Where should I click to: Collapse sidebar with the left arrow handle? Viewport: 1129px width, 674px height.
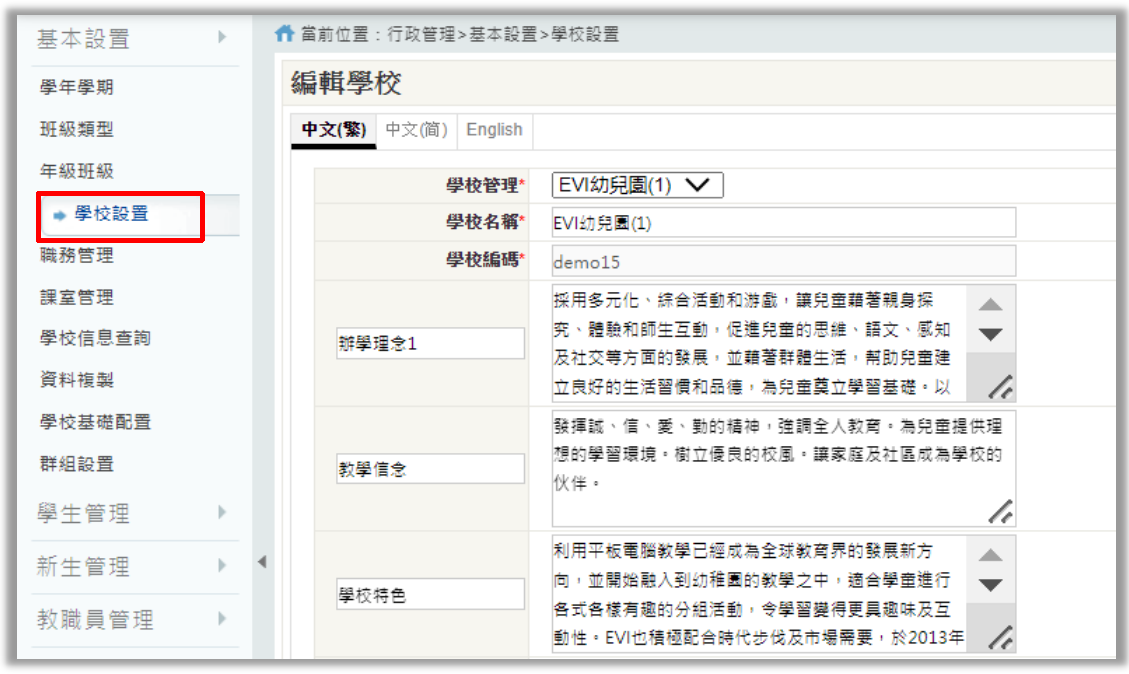[262, 562]
